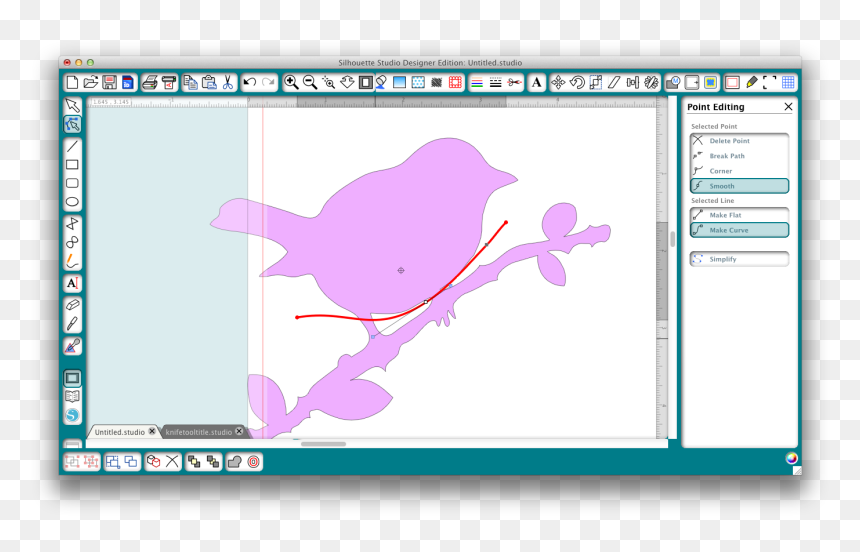Paste from clipboard

(x=209, y=83)
